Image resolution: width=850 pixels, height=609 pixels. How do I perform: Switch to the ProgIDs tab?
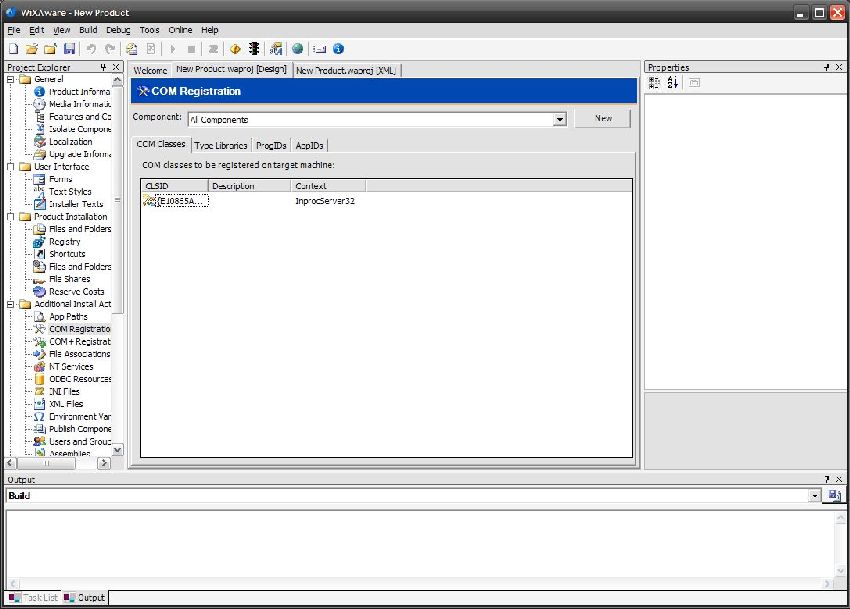(271, 145)
